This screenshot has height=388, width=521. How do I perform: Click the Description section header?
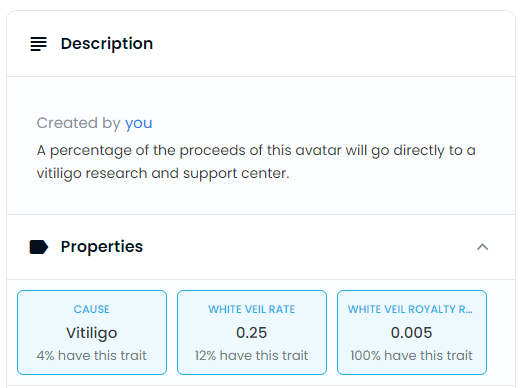(x=261, y=44)
